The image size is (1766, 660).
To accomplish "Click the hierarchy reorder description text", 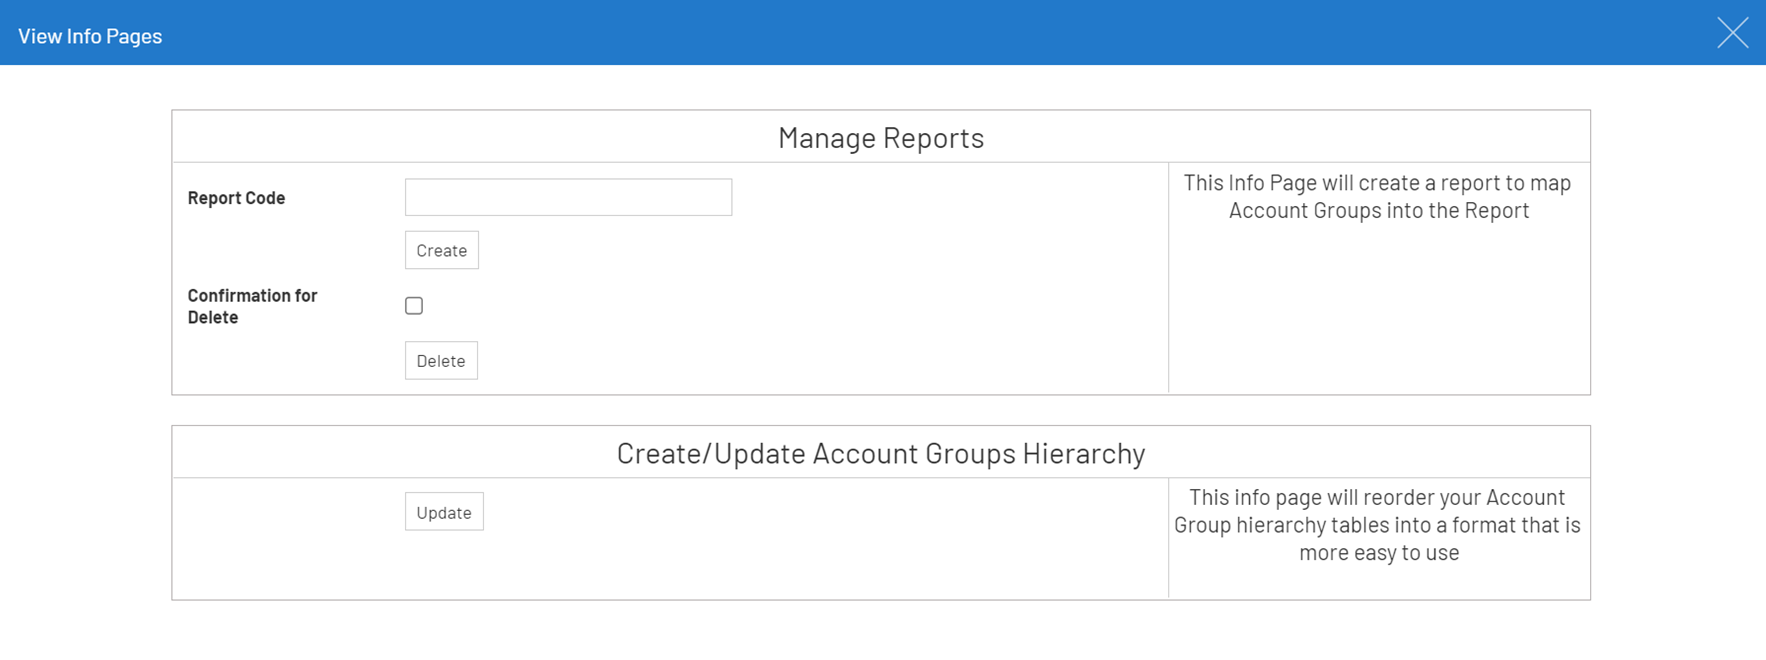I will [1378, 525].
